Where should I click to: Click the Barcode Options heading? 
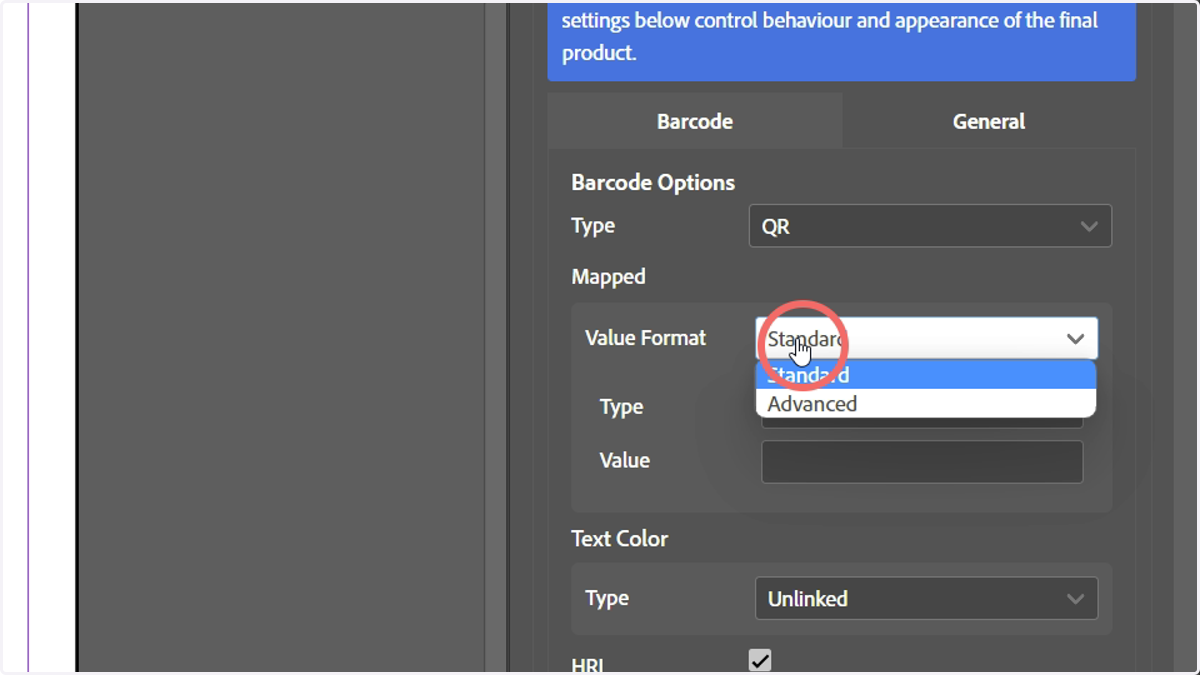coord(653,183)
